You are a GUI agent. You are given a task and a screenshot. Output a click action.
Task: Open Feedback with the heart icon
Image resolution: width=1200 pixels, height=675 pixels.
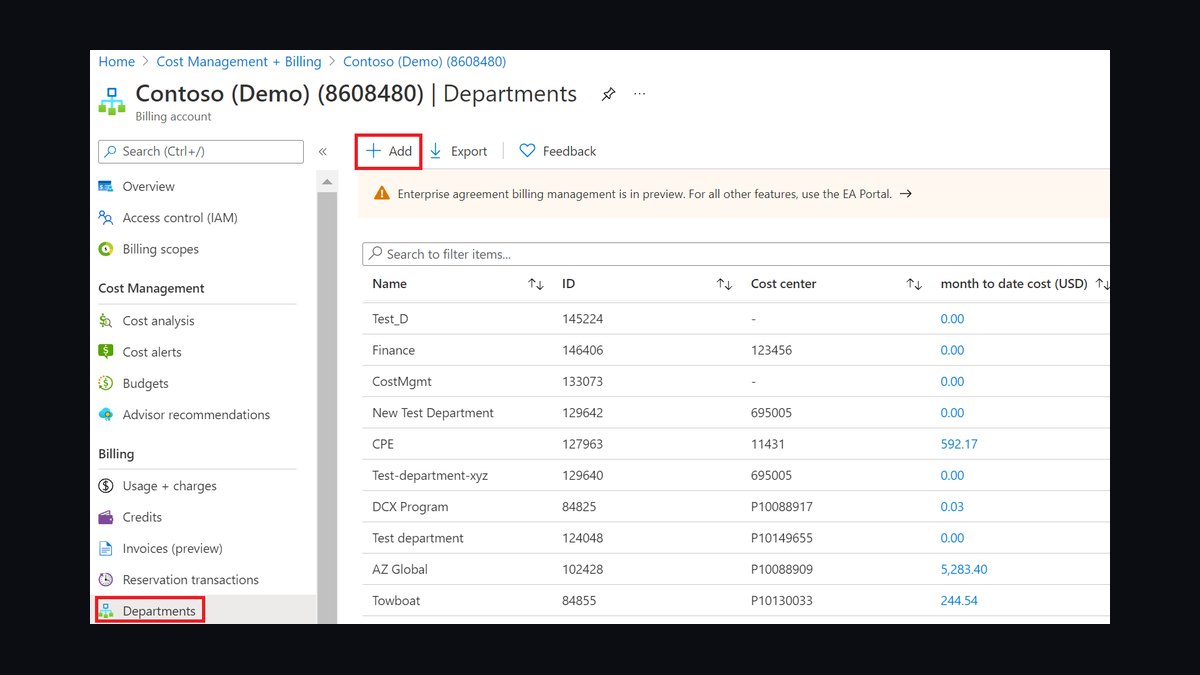(x=557, y=151)
